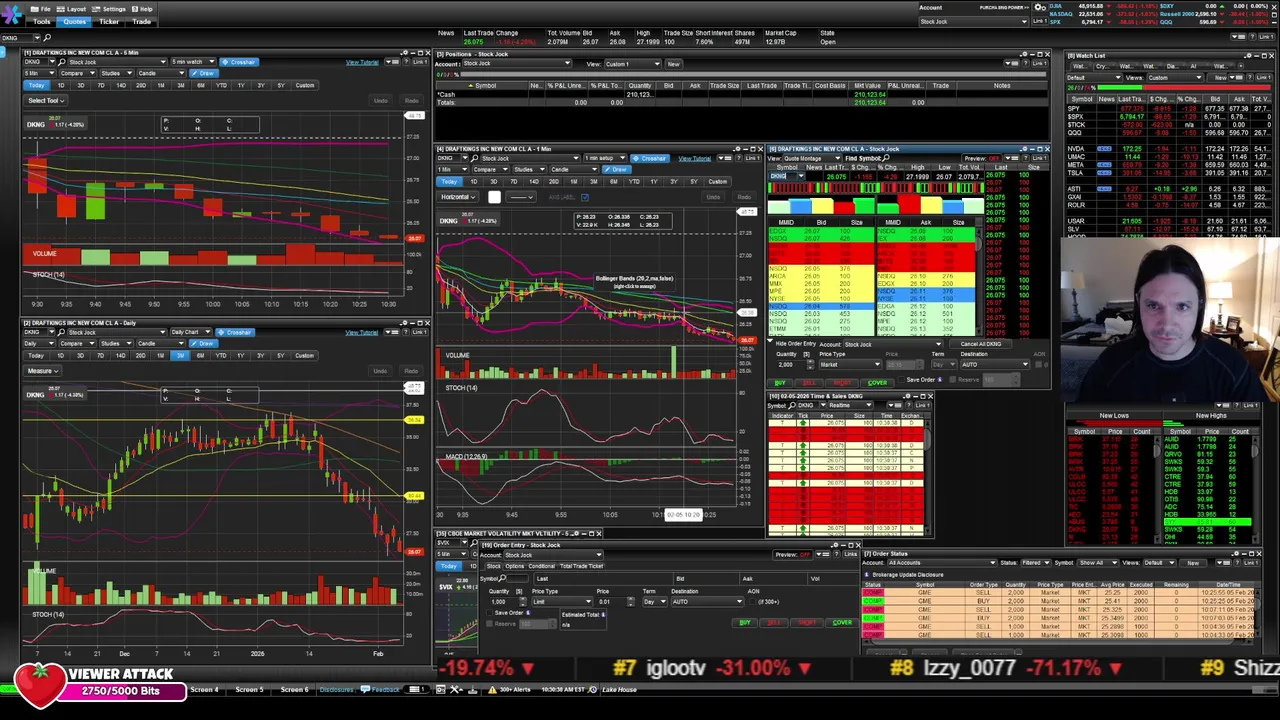Toggle Axis Label checkbox in 1 Min chart
Image resolution: width=1280 pixels, height=720 pixels.
585,197
